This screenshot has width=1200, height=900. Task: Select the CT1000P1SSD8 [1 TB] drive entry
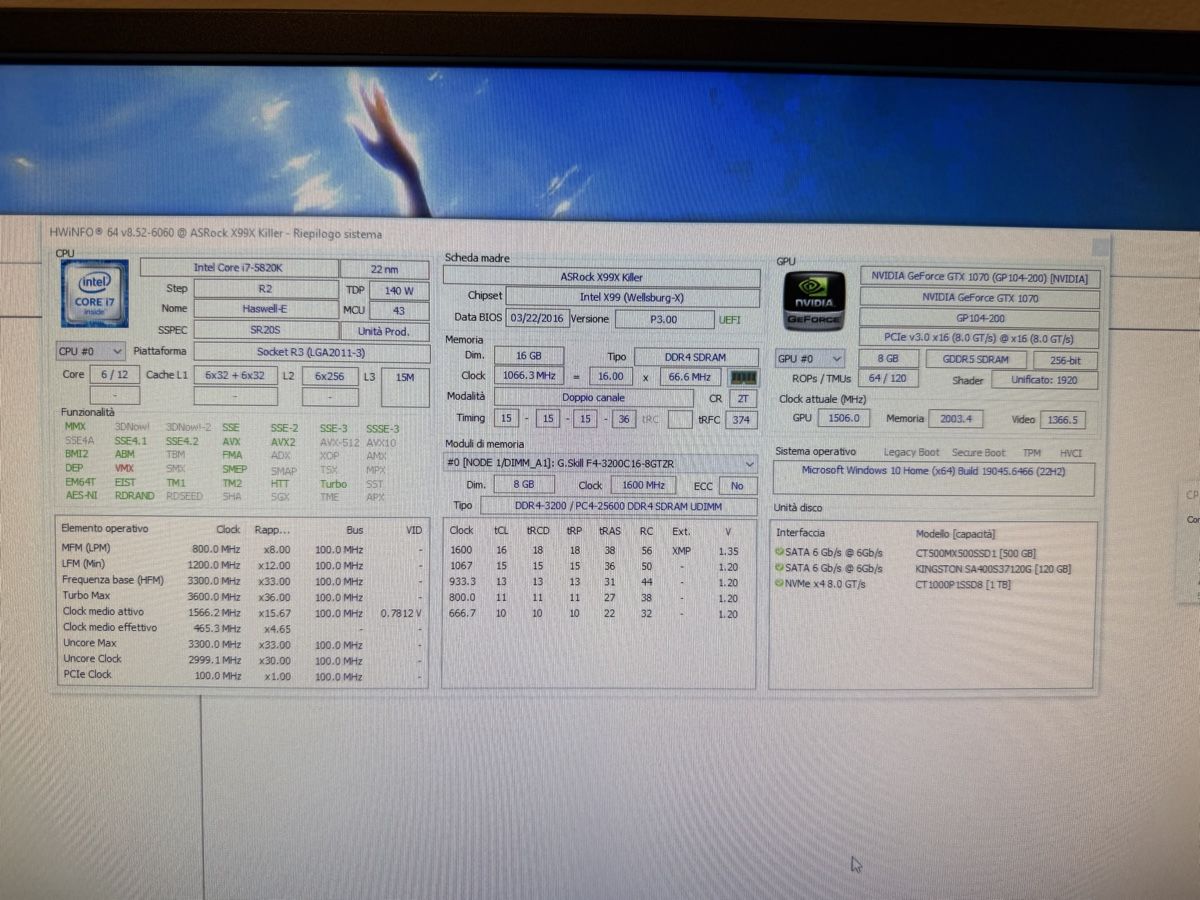(x=963, y=585)
